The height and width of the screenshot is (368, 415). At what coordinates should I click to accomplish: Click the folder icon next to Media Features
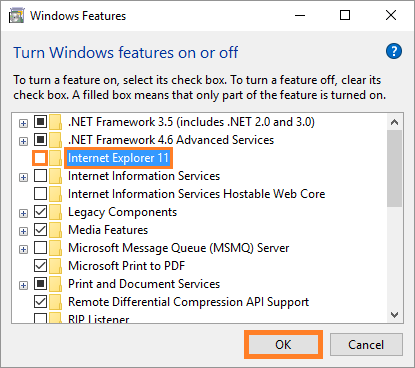pyautogui.click(x=55, y=230)
